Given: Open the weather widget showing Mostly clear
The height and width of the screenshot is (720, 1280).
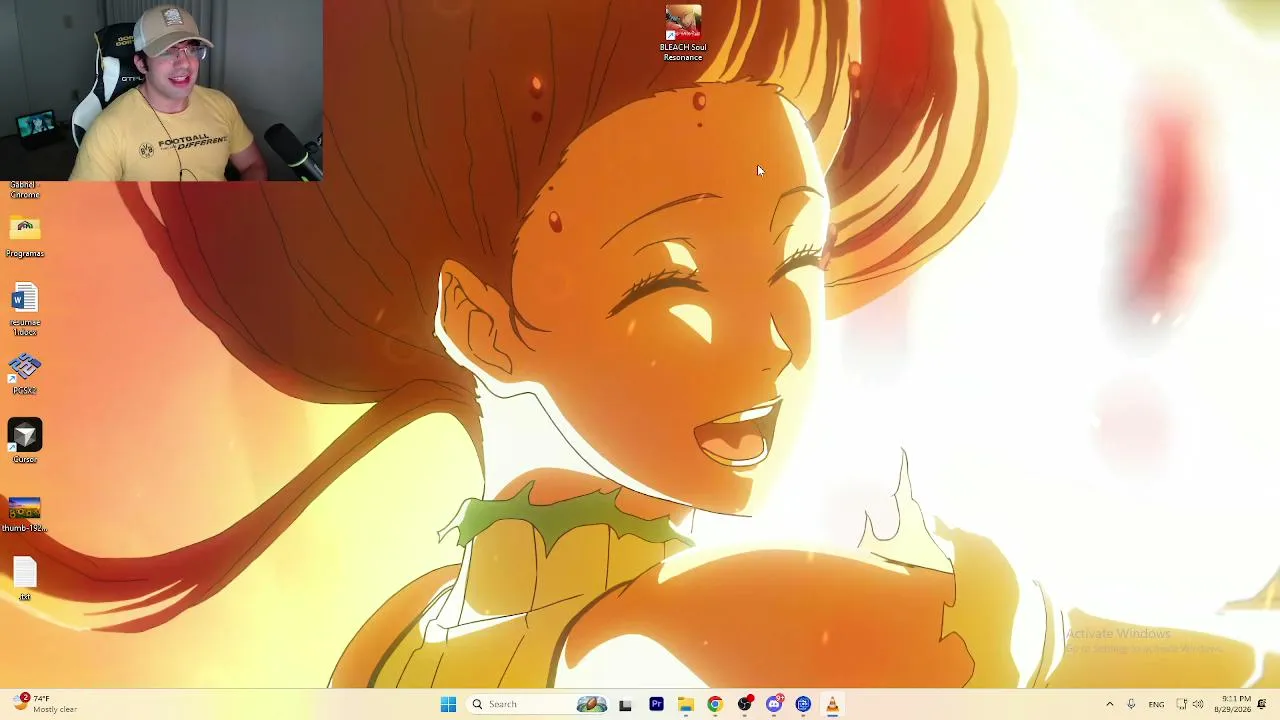Looking at the screenshot, I should point(45,704).
